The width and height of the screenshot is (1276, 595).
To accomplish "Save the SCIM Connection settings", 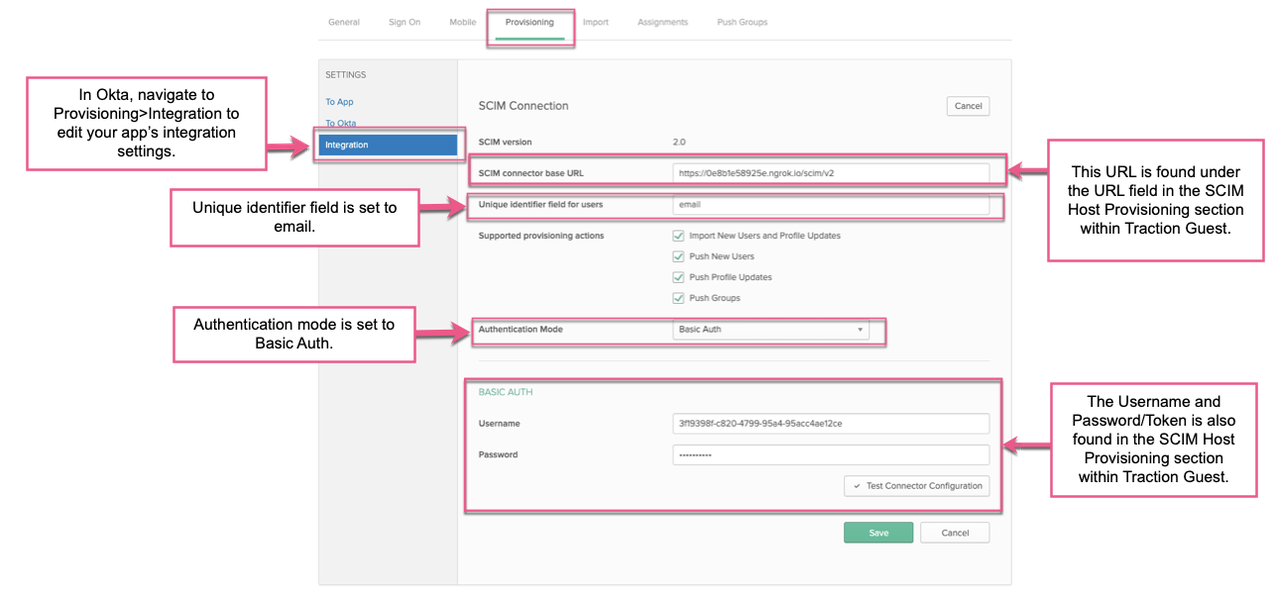I will (878, 532).
